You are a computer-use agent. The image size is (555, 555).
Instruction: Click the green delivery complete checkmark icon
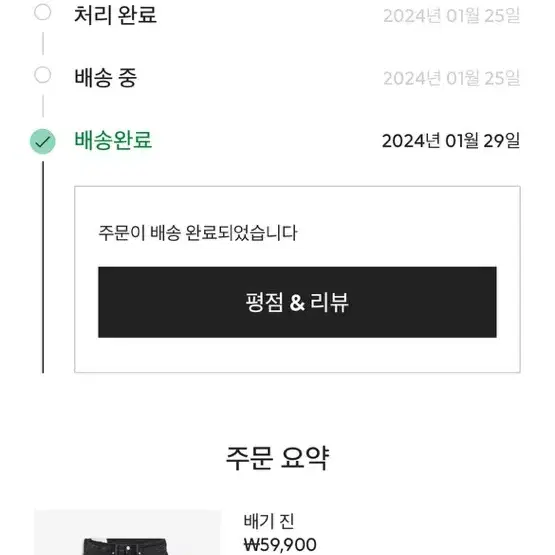coord(43,141)
